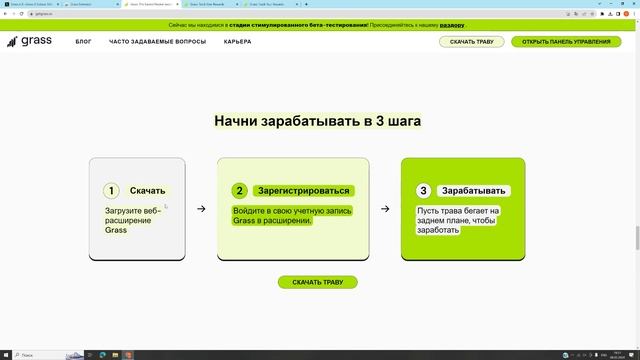640x360 pixels.
Task: Open the orange browser profile avatar
Action: (626, 14)
